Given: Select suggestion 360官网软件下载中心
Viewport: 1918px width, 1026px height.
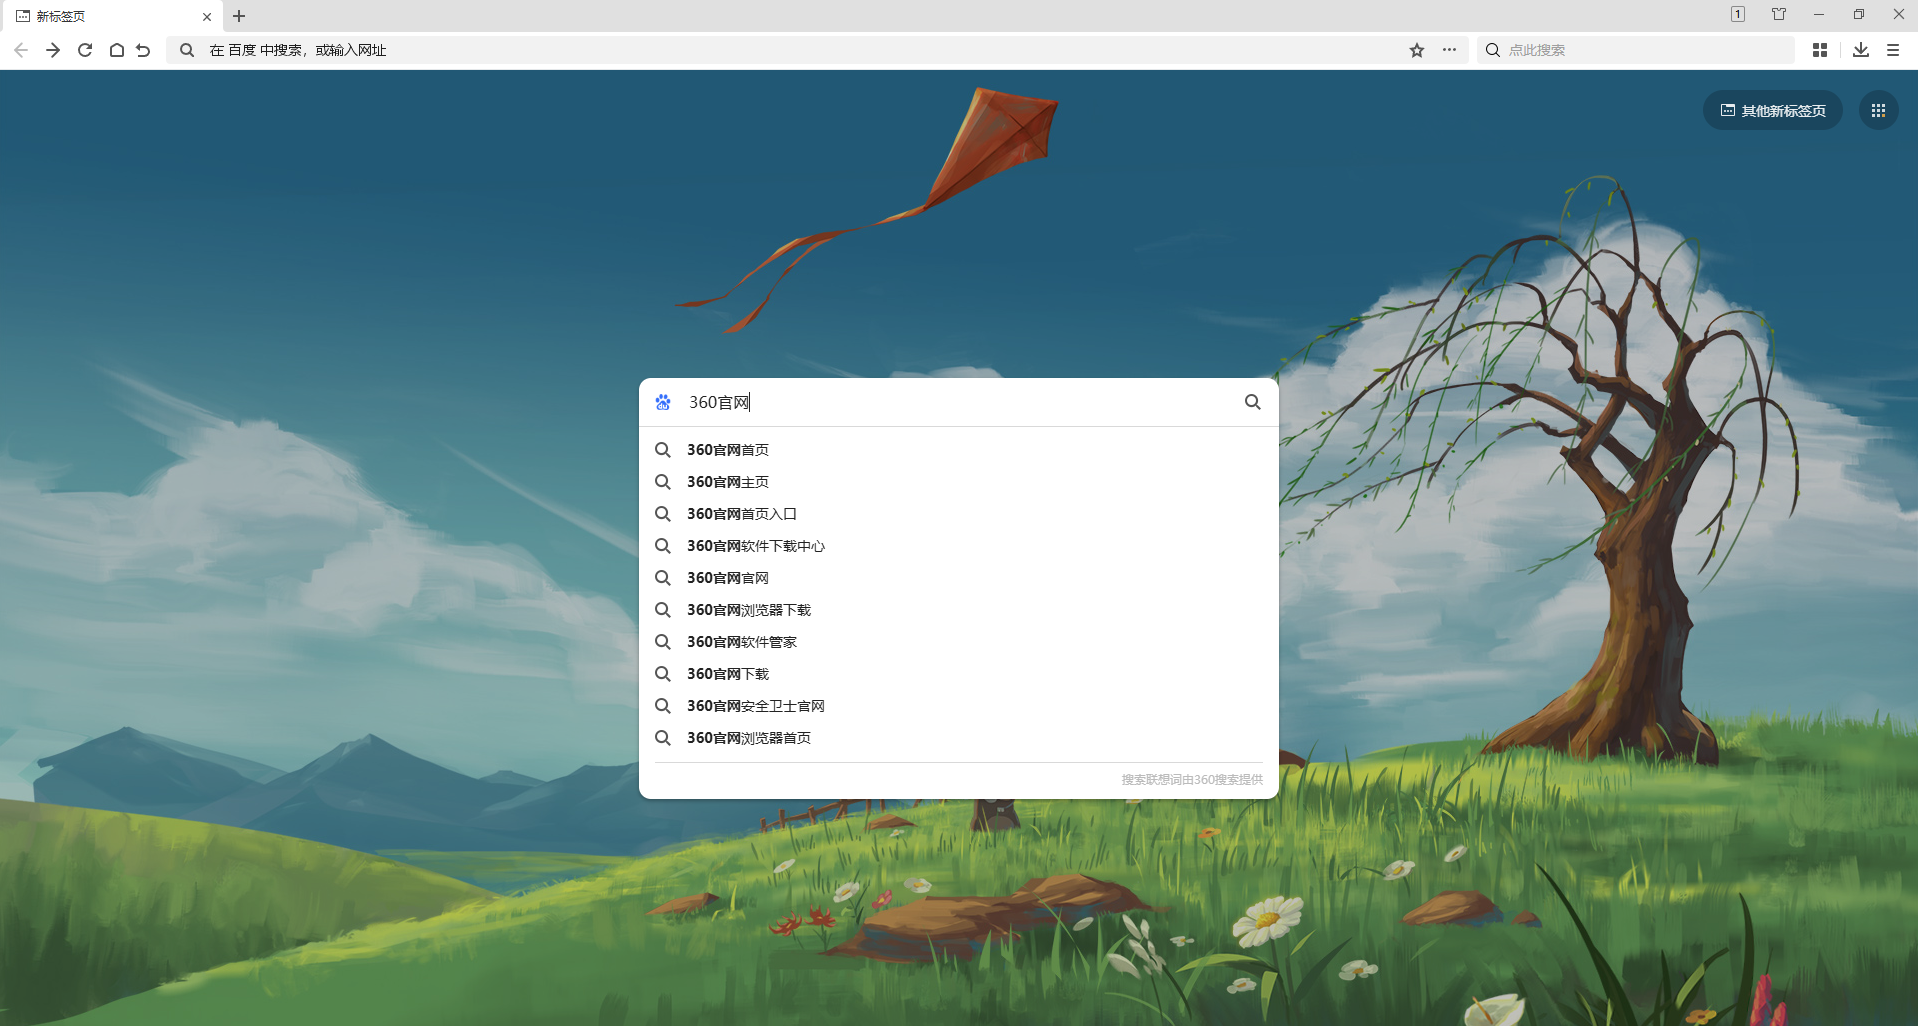Looking at the screenshot, I should pos(959,546).
